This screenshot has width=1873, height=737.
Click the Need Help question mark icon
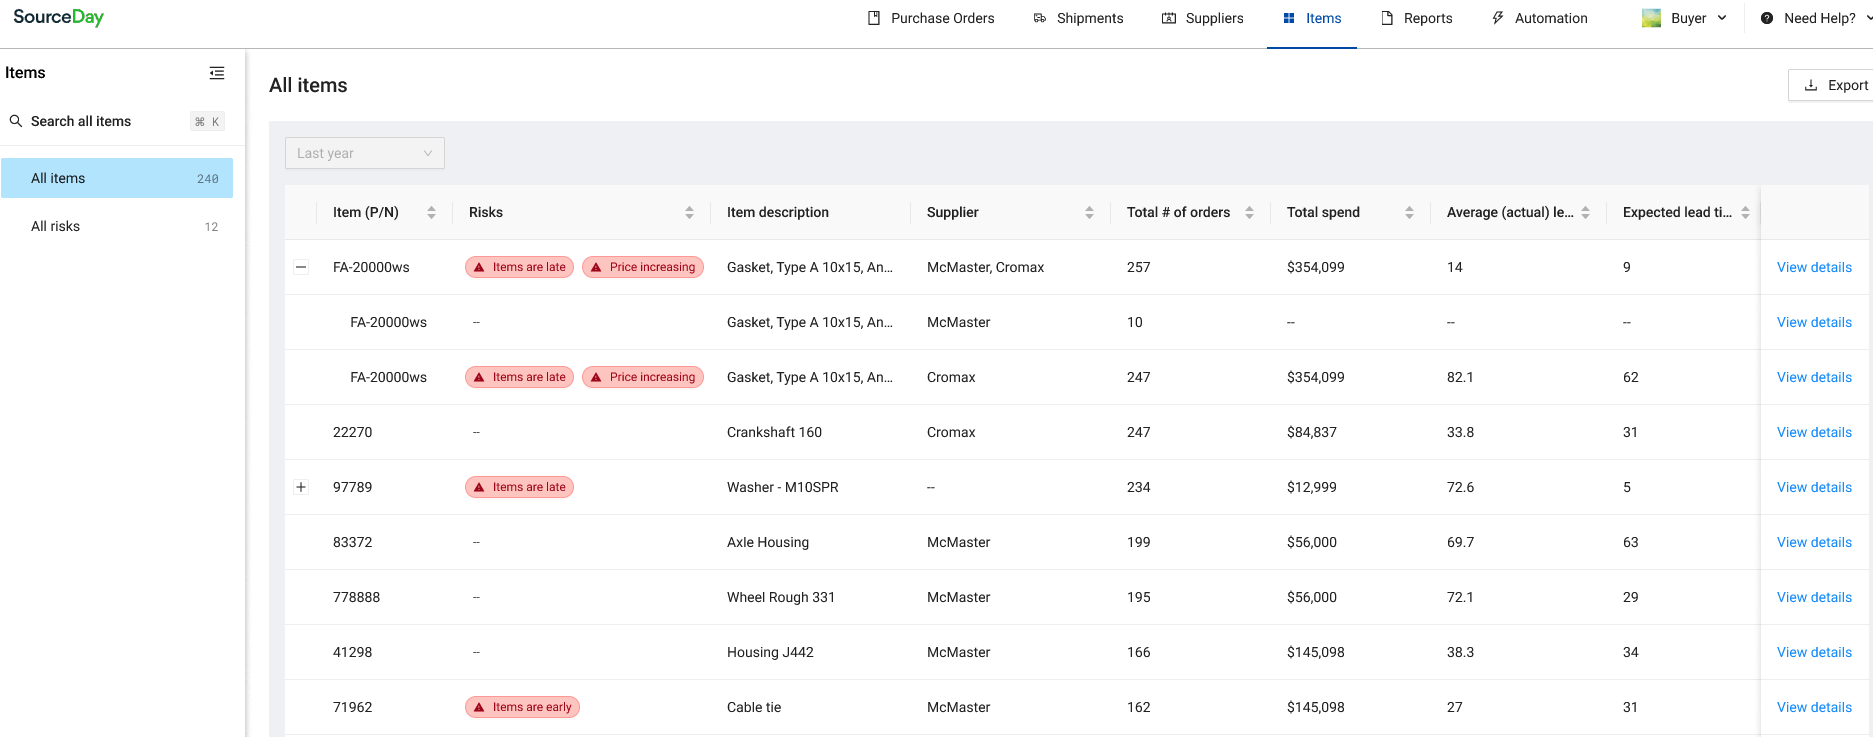pos(1767,18)
